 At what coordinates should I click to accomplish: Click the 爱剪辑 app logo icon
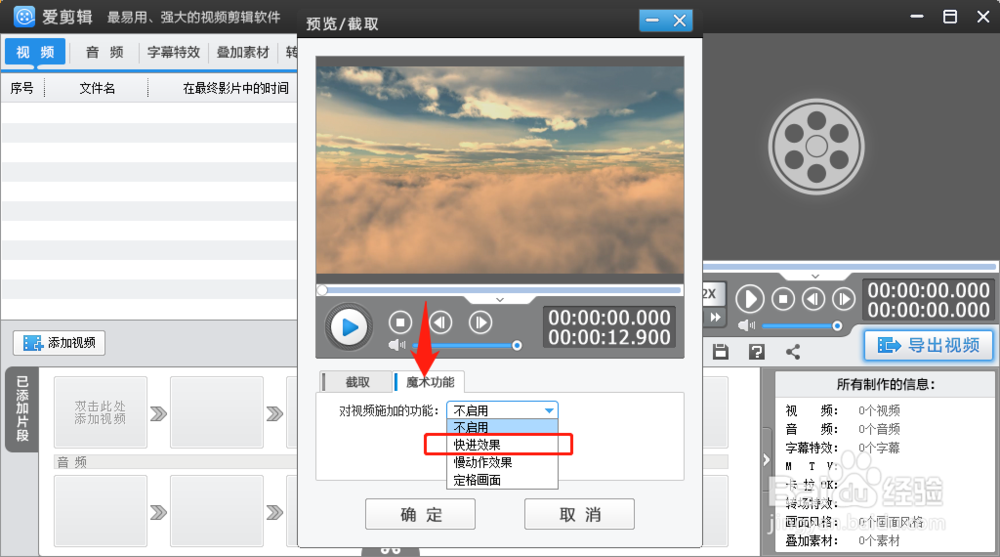24,16
